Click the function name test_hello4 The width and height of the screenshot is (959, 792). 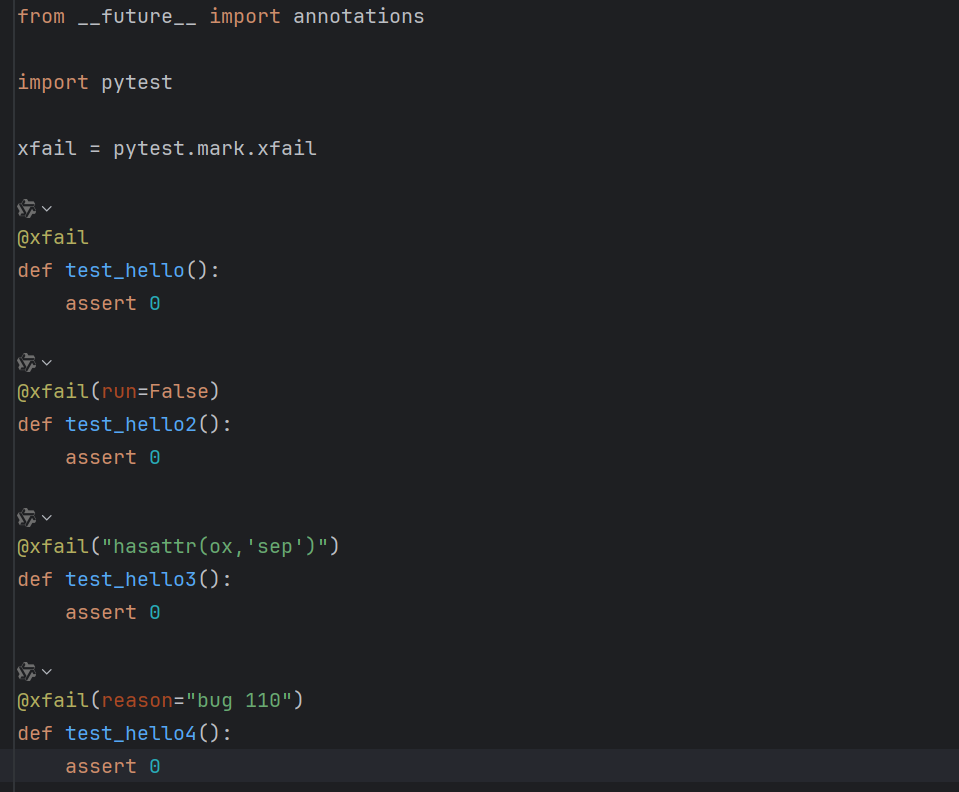coord(131,733)
